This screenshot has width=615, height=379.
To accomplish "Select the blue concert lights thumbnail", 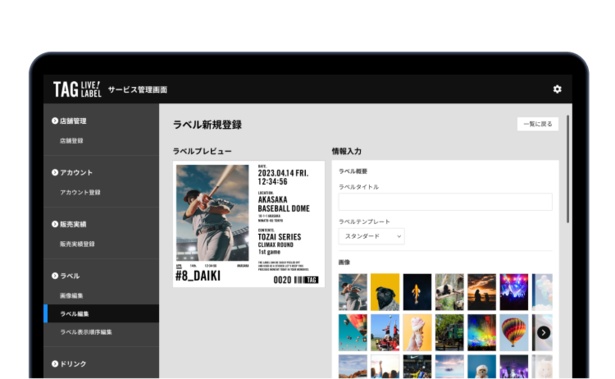I will pyautogui.click(x=514, y=292).
